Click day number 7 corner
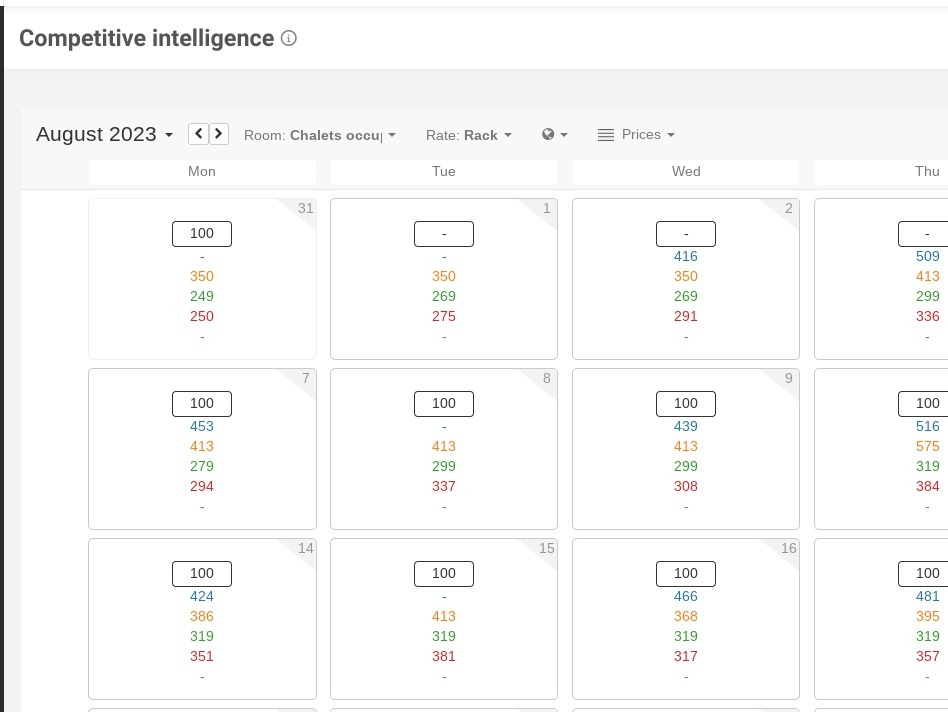The width and height of the screenshot is (948, 712). tap(305, 378)
